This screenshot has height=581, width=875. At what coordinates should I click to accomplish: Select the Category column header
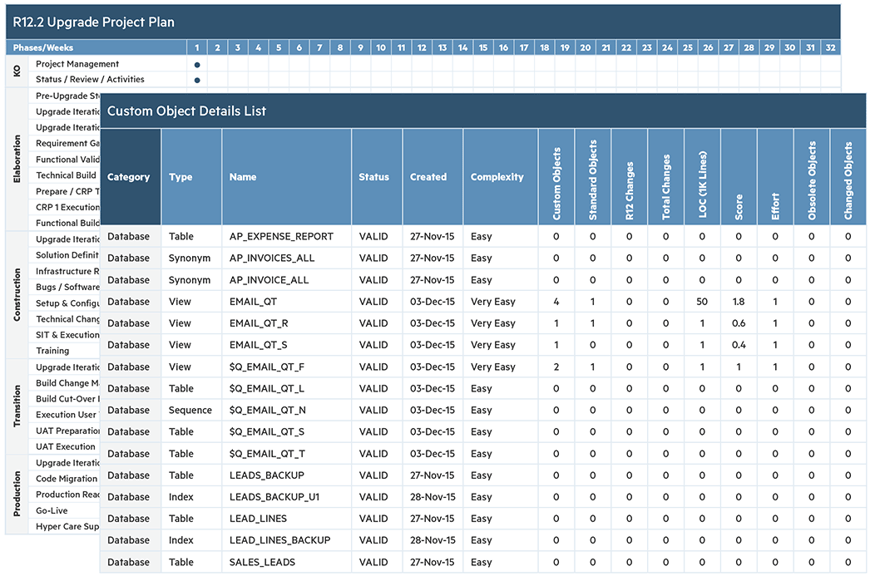click(x=131, y=177)
